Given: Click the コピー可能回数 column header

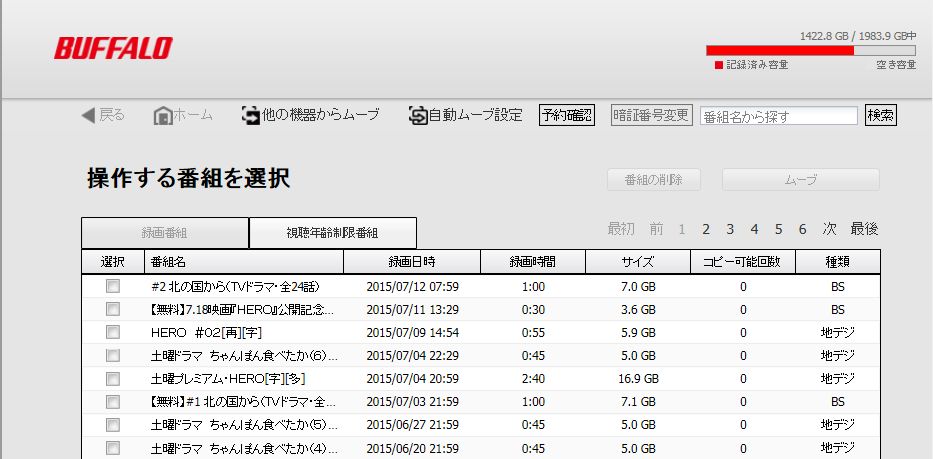Looking at the screenshot, I should 743,261.
